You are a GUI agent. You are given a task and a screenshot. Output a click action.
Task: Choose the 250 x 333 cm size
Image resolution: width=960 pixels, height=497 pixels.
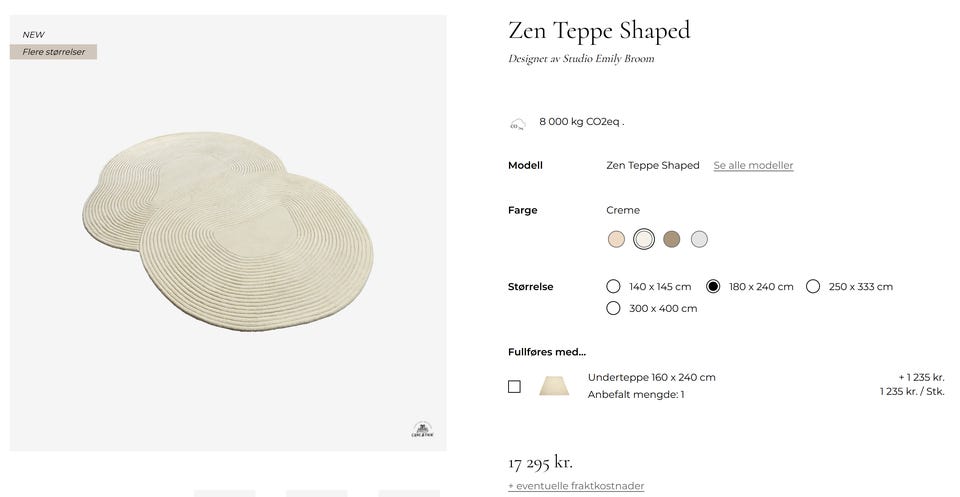point(813,286)
